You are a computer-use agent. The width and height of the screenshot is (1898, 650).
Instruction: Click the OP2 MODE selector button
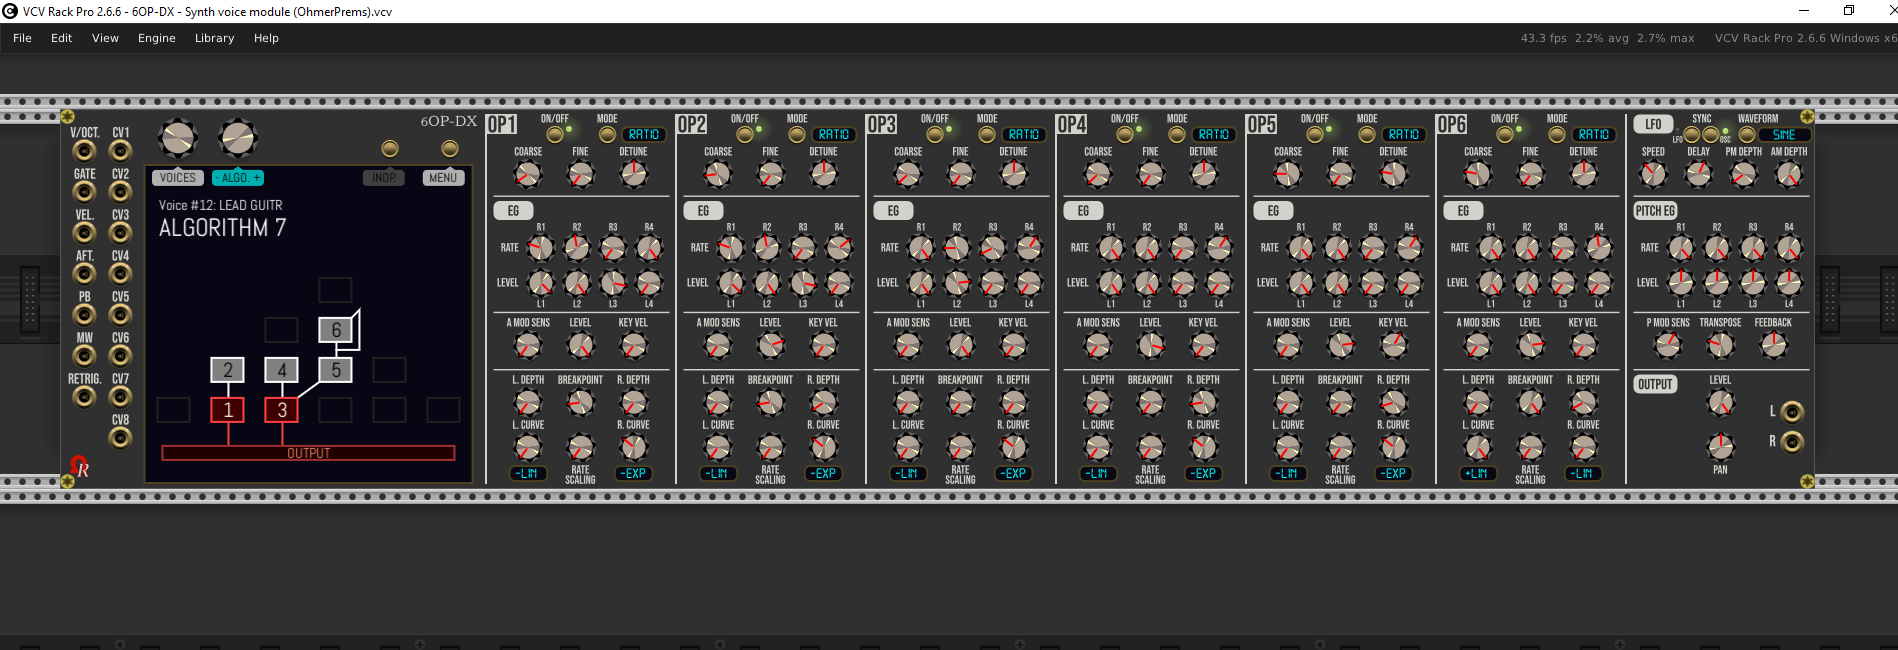click(x=796, y=134)
